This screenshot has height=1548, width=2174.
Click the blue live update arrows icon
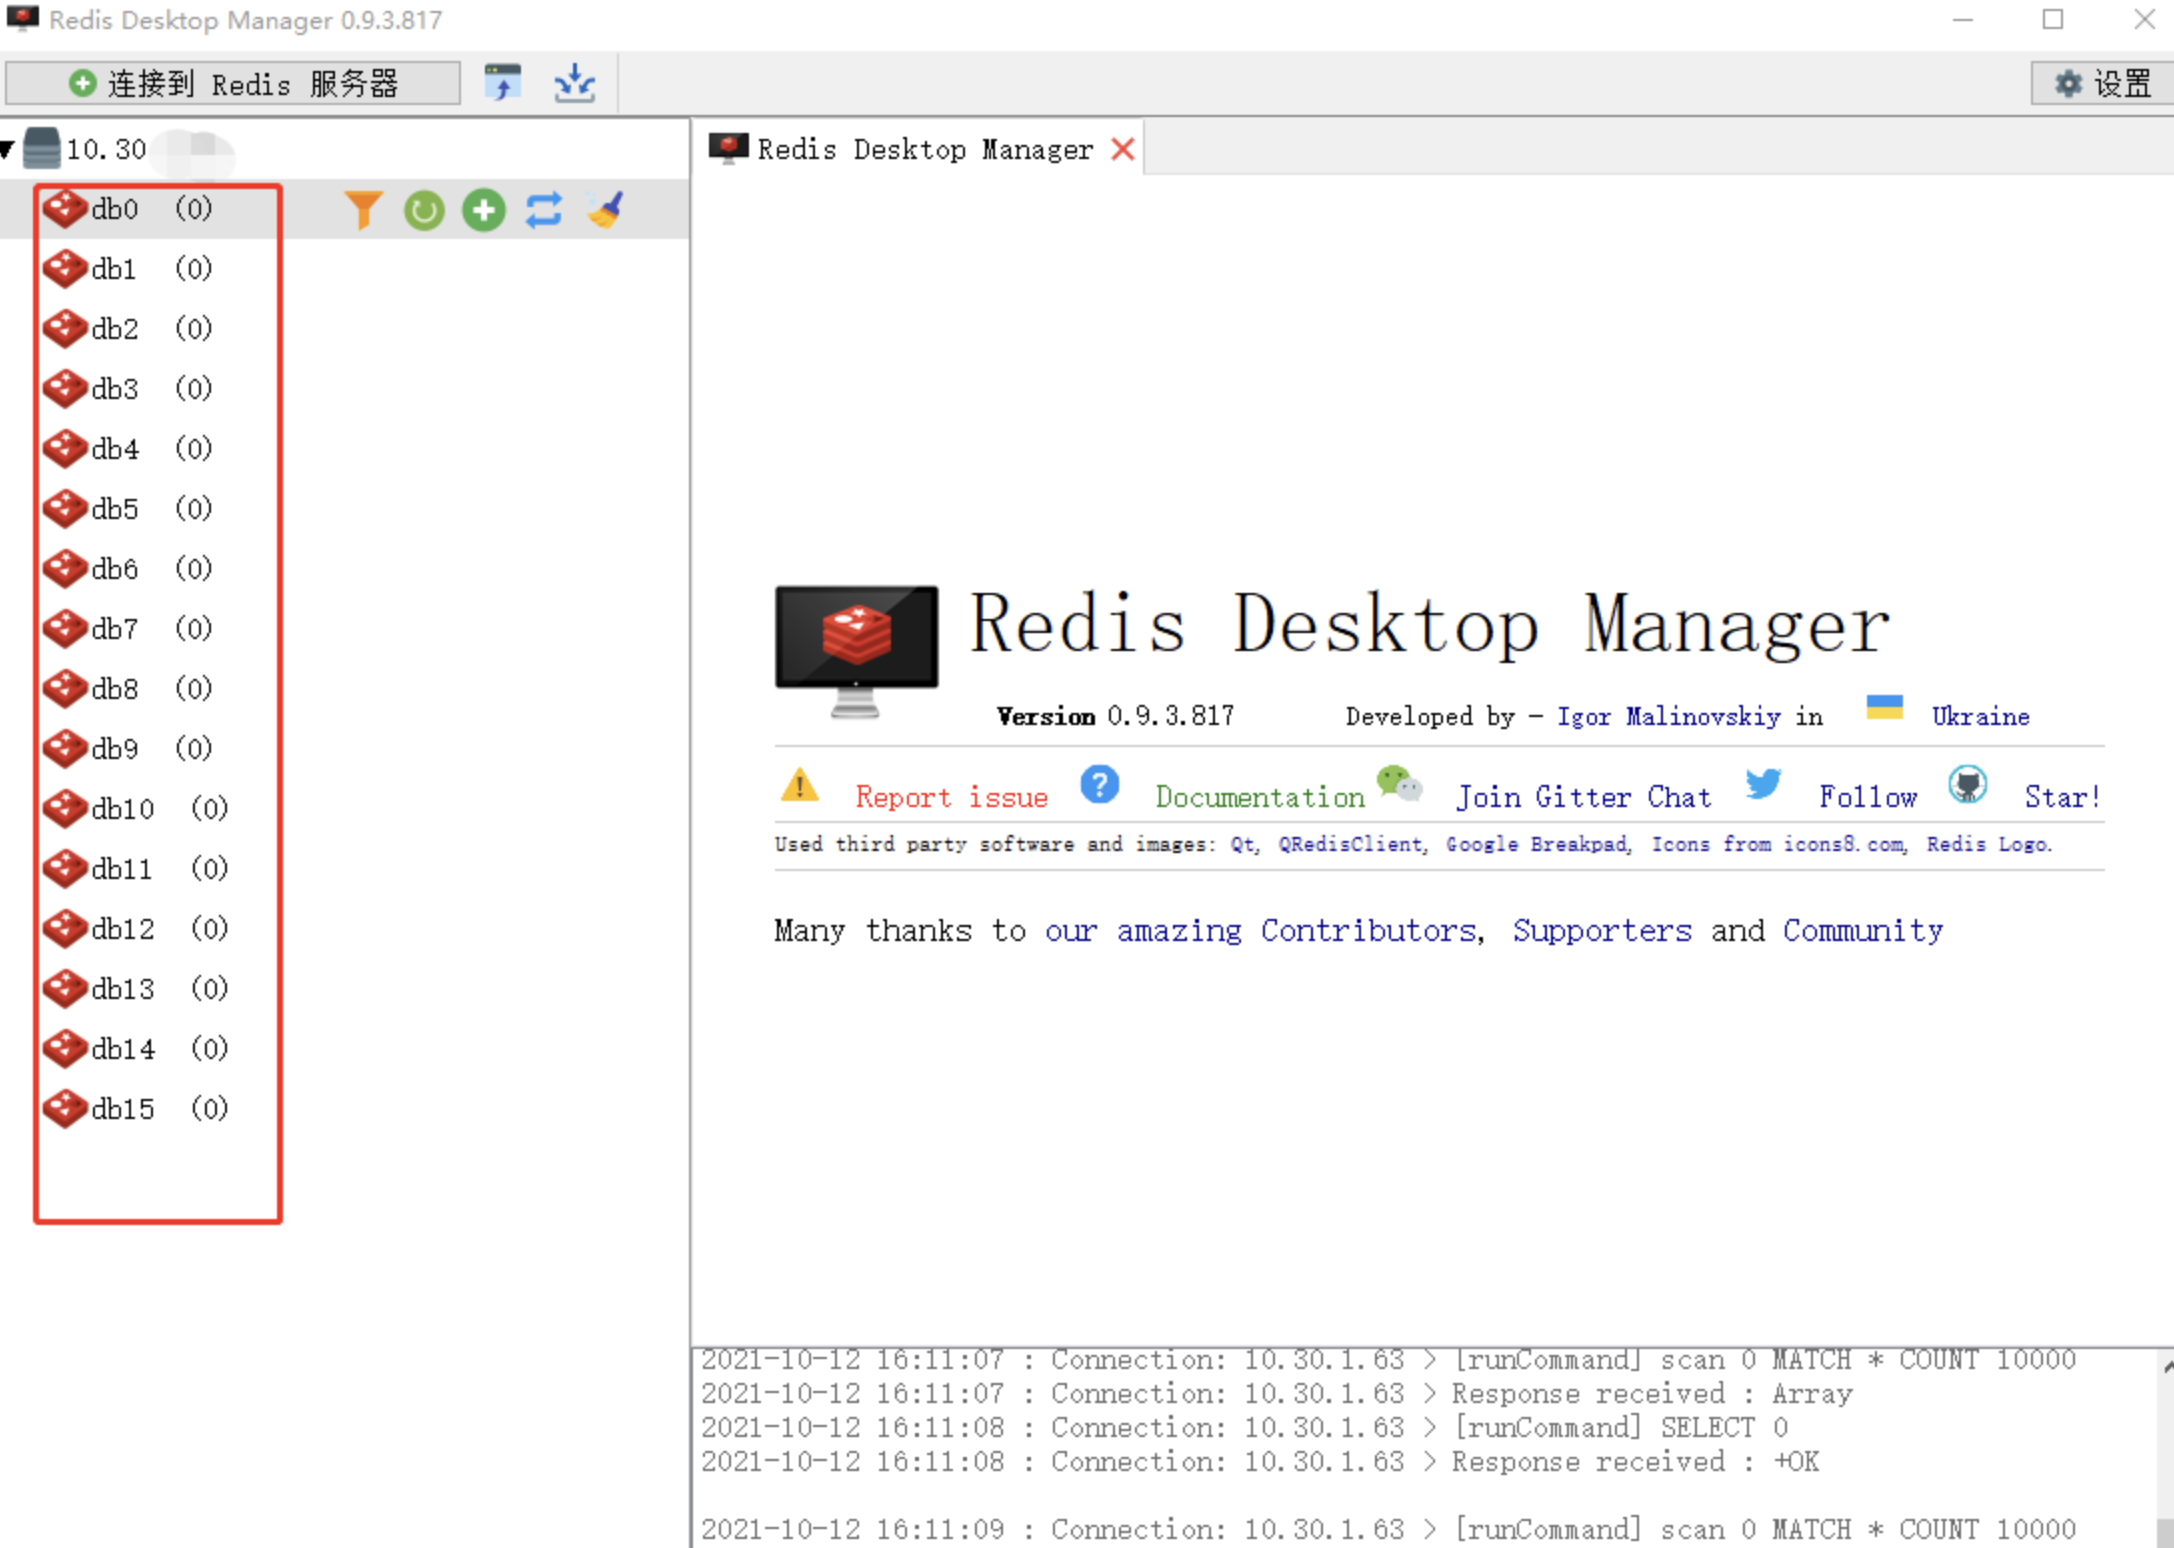click(x=544, y=210)
